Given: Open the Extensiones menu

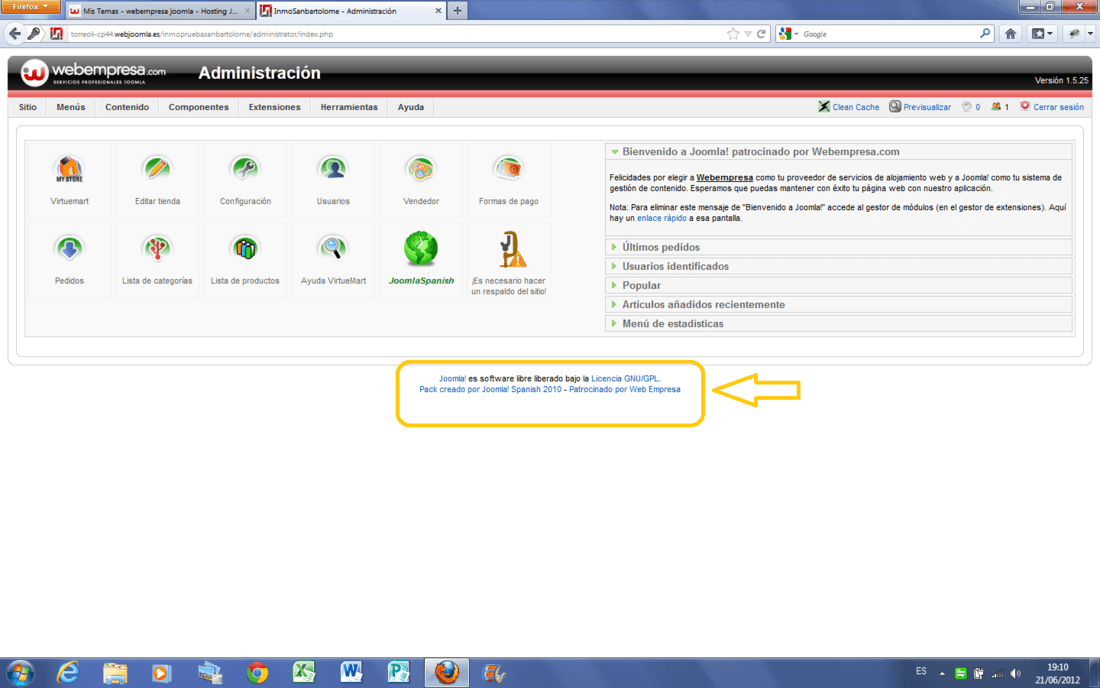Looking at the screenshot, I should pyautogui.click(x=274, y=107).
